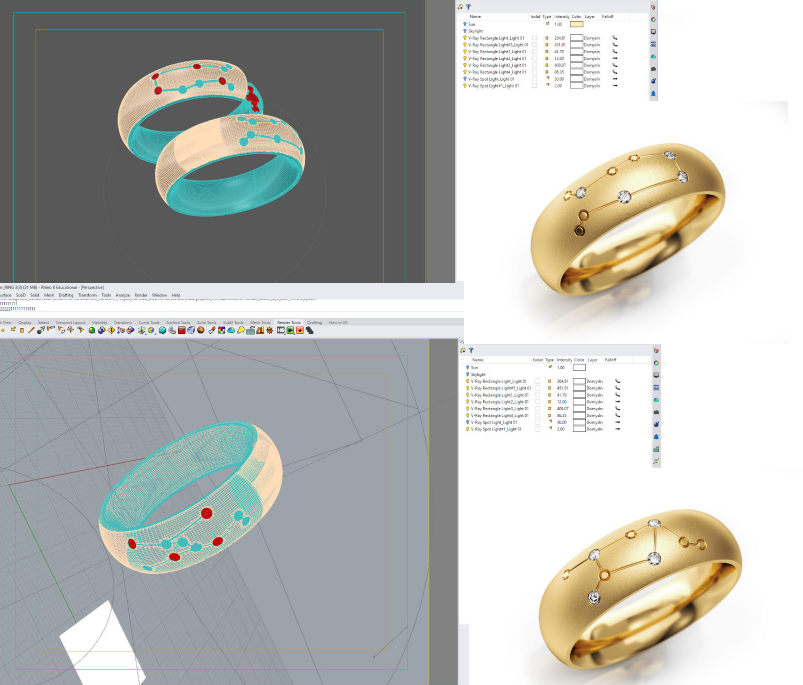Image resolution: width=803 pixels, height=685 pixels.
Task: Switch to the Render Tools toolbar tab
Action: pyautogui.click(x=289, y=323)
